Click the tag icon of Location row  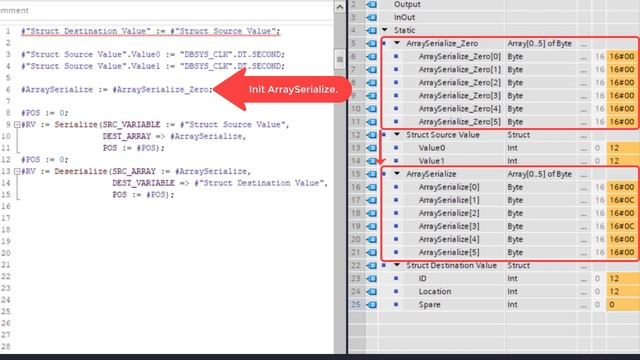371,292
